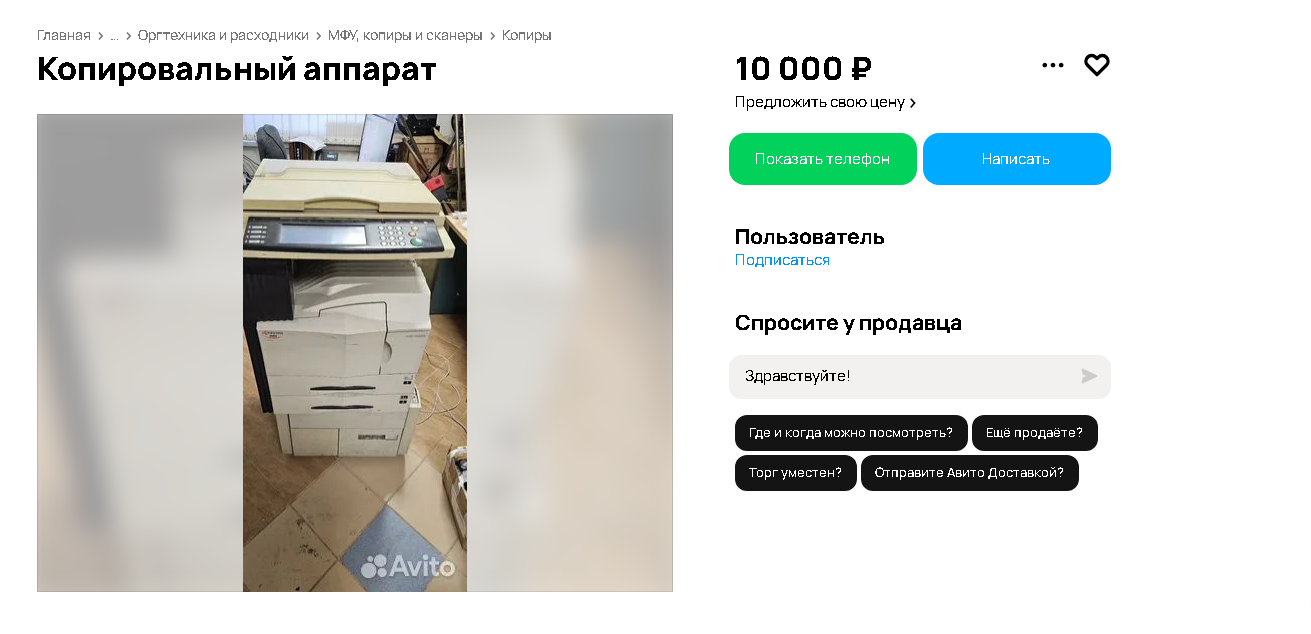Expand the collapsed breadcrumb ellipsis
Screen dimensions: 1311x634
click(x=114, y=35)
